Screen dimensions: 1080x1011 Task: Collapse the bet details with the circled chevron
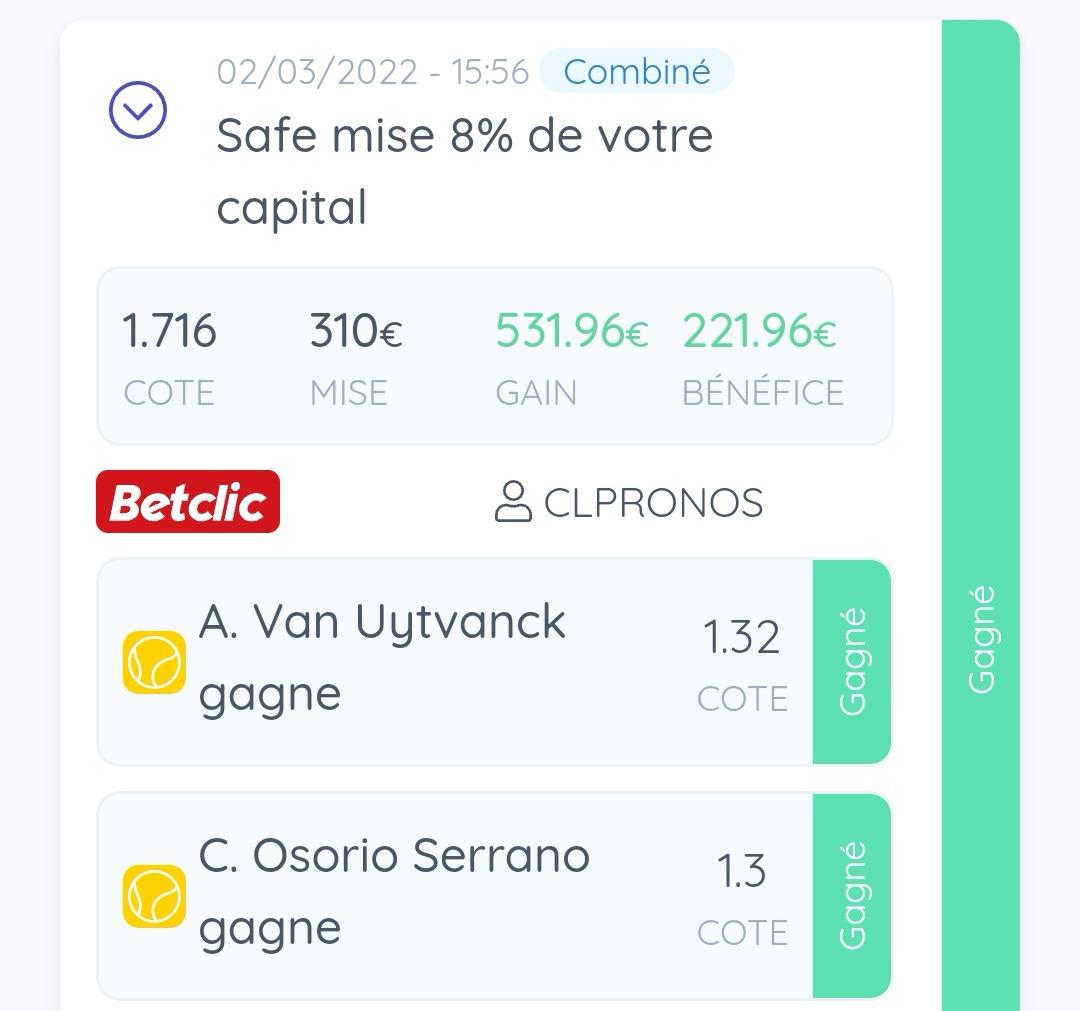point(138,110)
